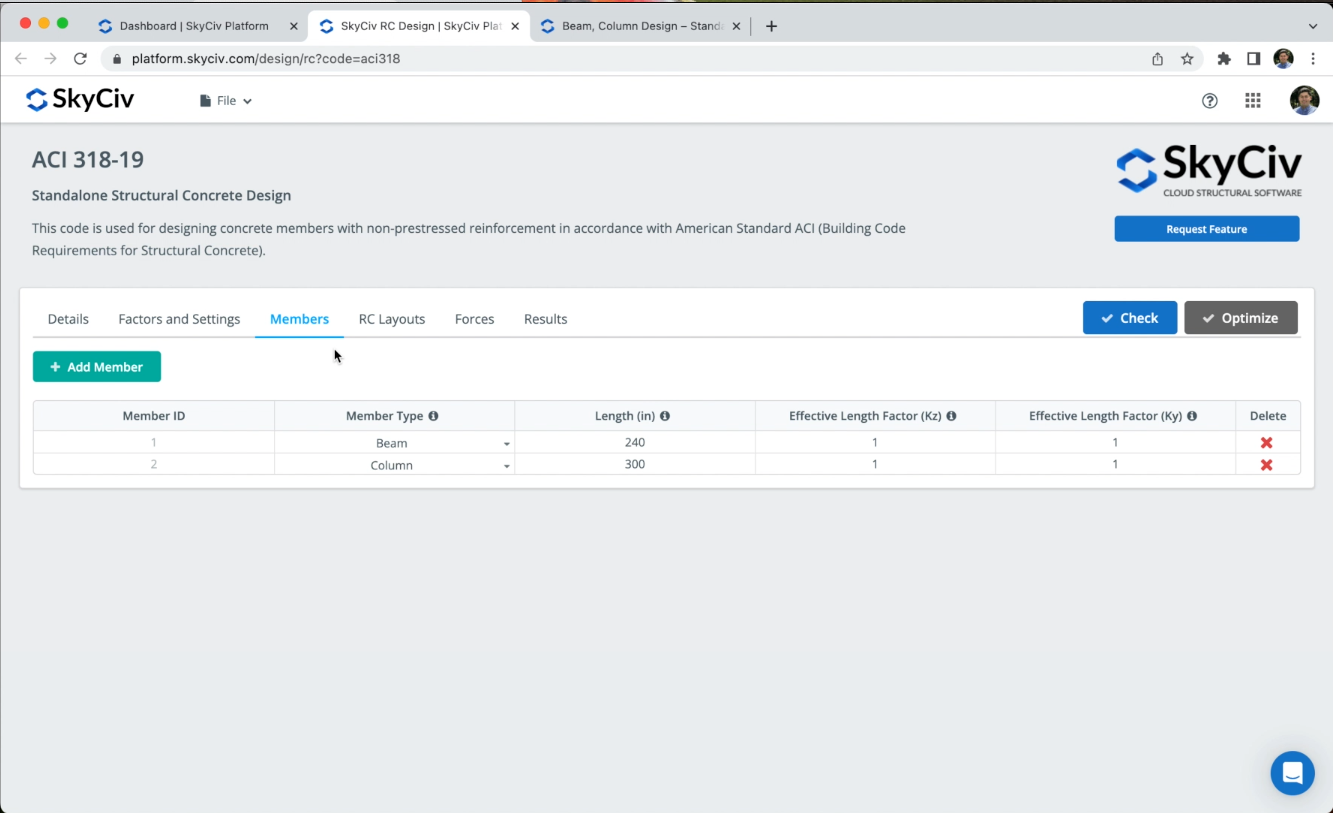Delete member 1 with the red X
The height and width of the screenshot is (813, 1333).
[x=1266, y=443]
